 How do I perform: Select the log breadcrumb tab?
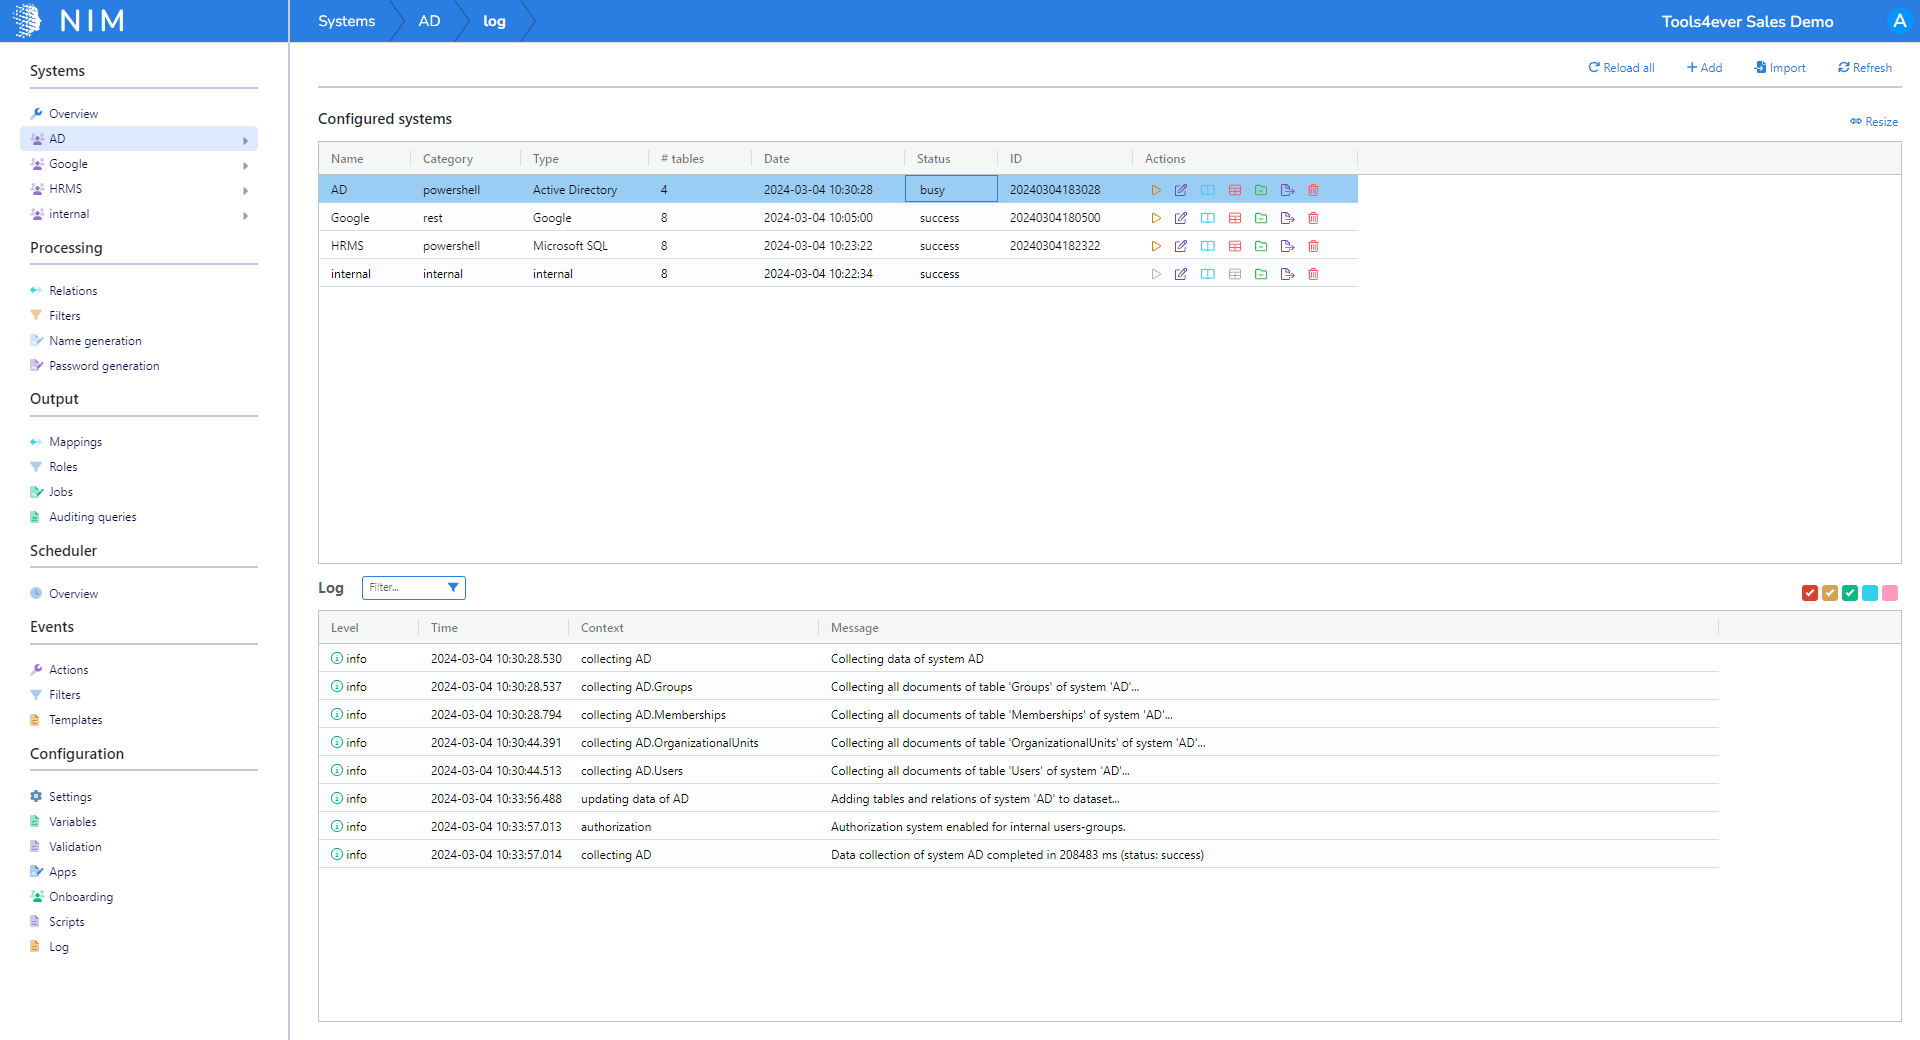[x=494, y=20]
